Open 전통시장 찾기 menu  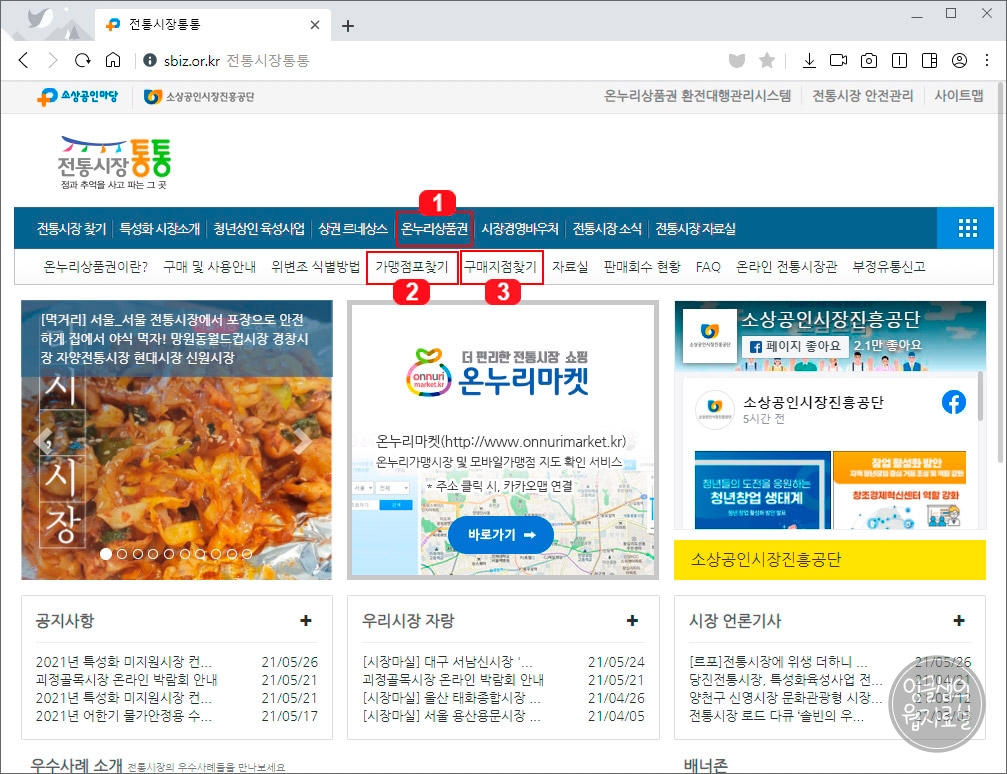[x=71, y=229]
